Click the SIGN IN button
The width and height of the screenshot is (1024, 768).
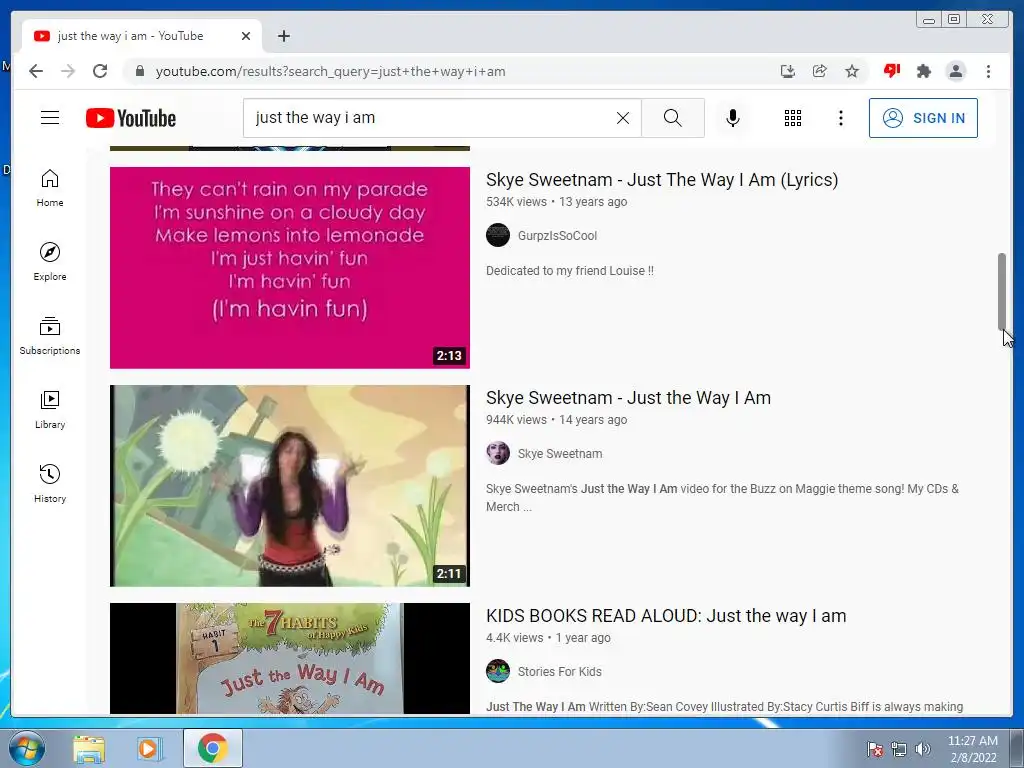tap(923, 118)
